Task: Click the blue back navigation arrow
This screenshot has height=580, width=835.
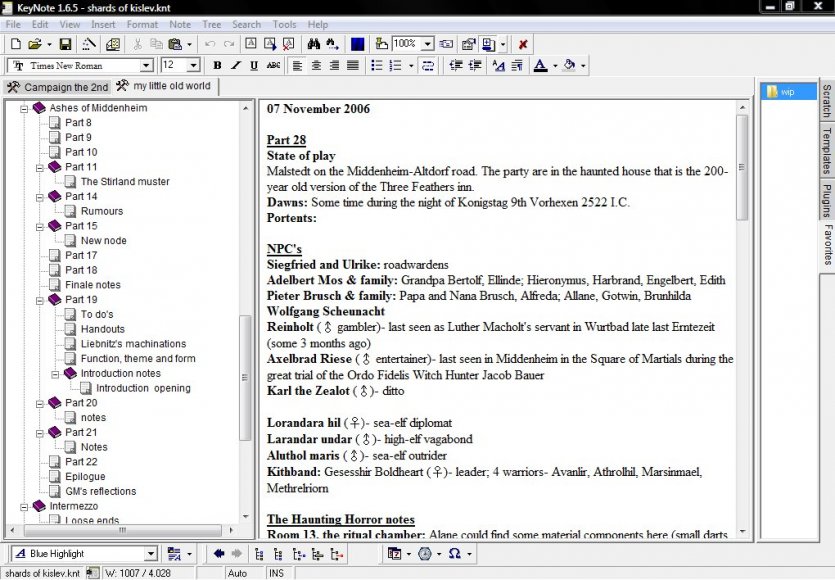Action: click(218, 554)
